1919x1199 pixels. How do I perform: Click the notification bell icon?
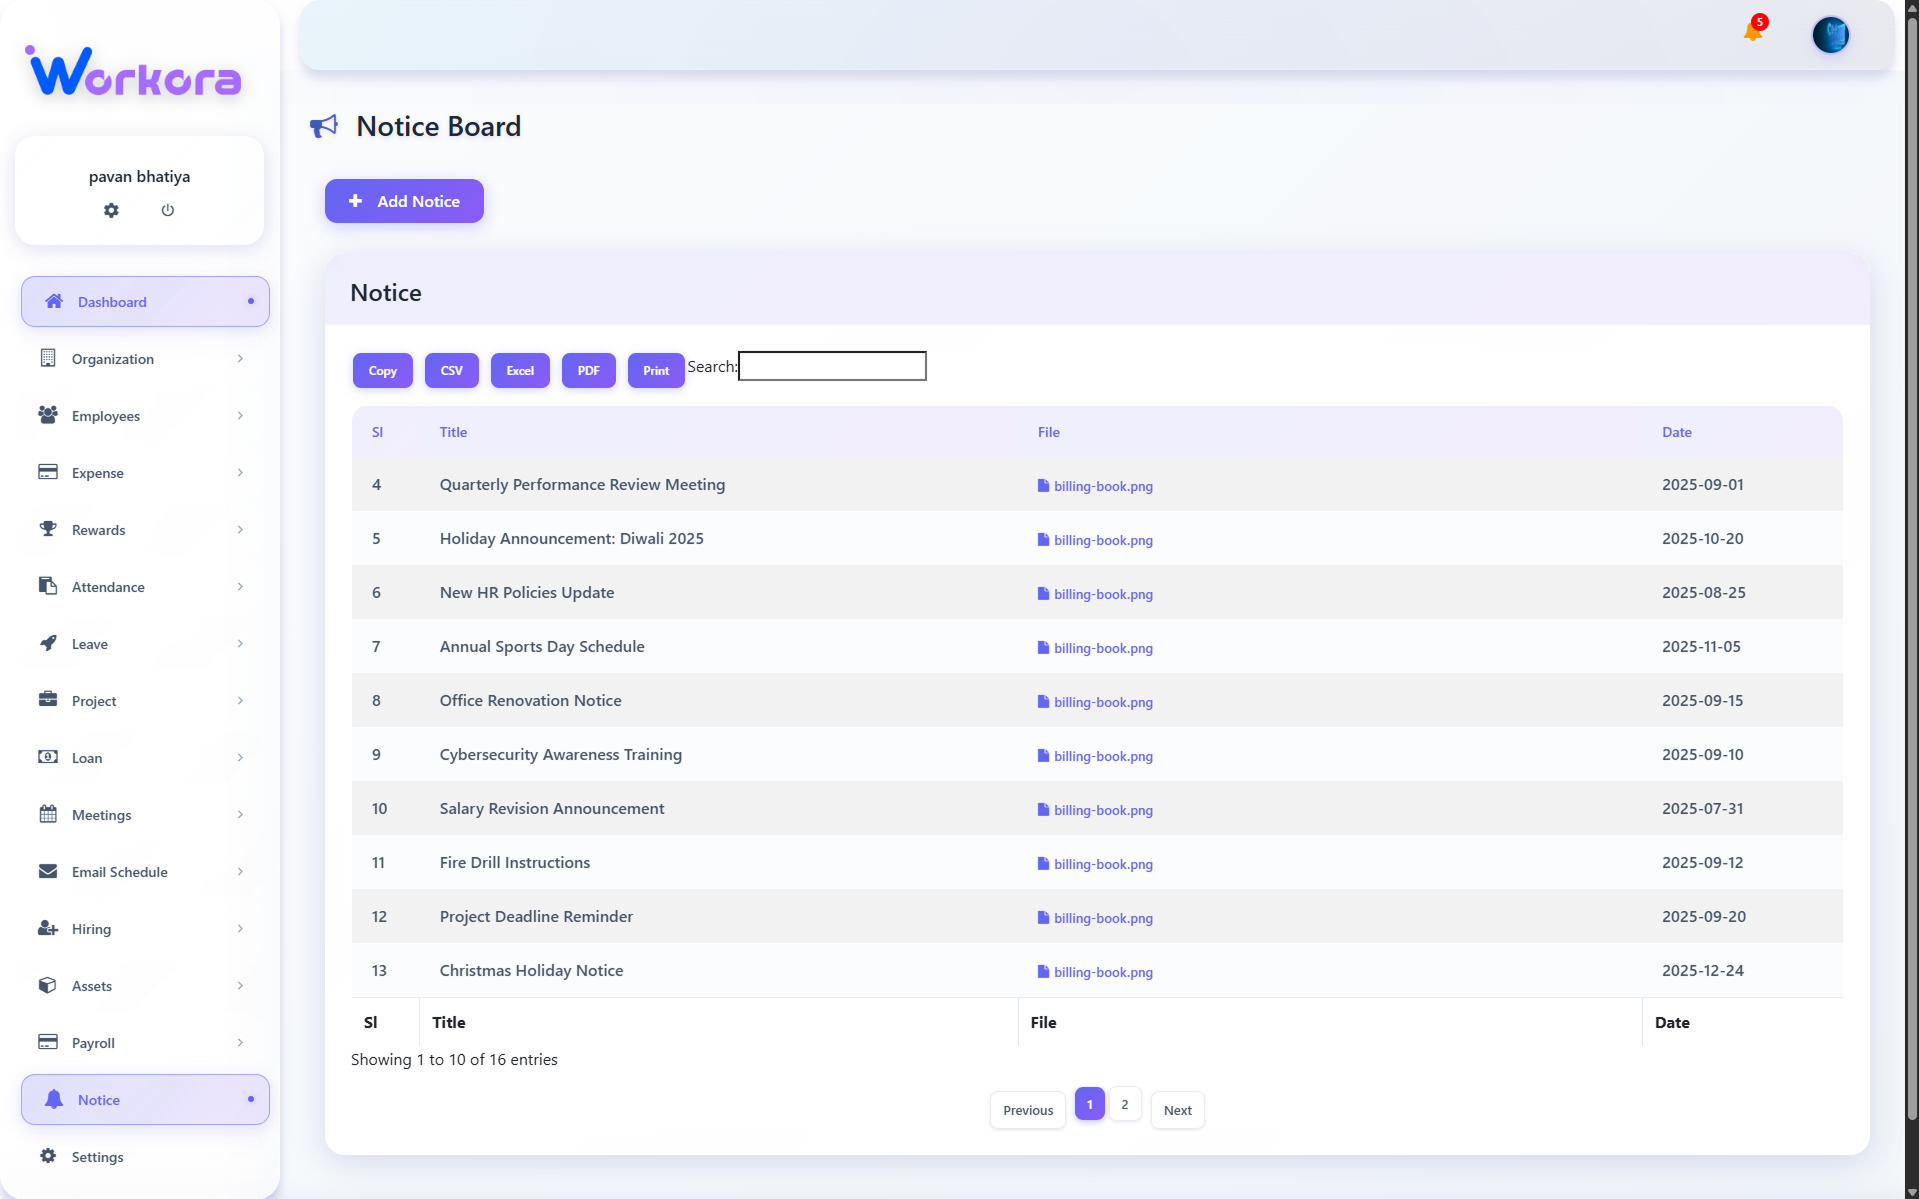pyautogui.click(x=1752, y=31)
